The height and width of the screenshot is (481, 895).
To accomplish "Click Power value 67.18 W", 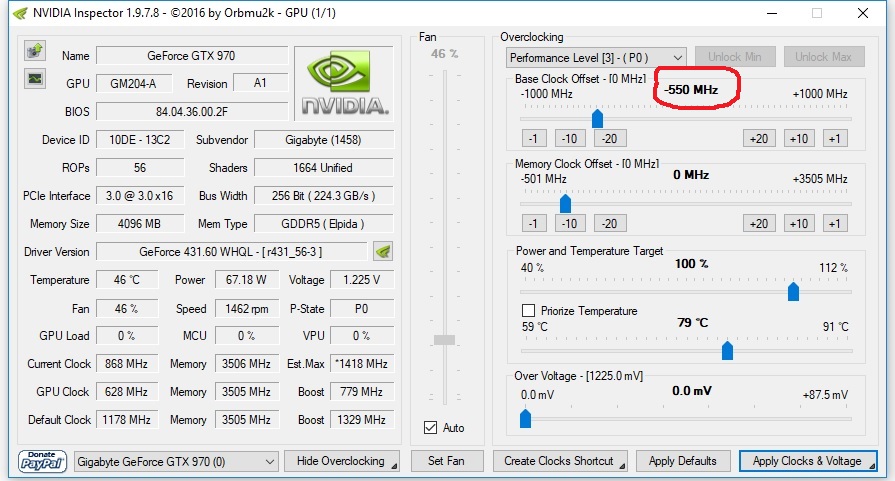I will click(247, 280).
